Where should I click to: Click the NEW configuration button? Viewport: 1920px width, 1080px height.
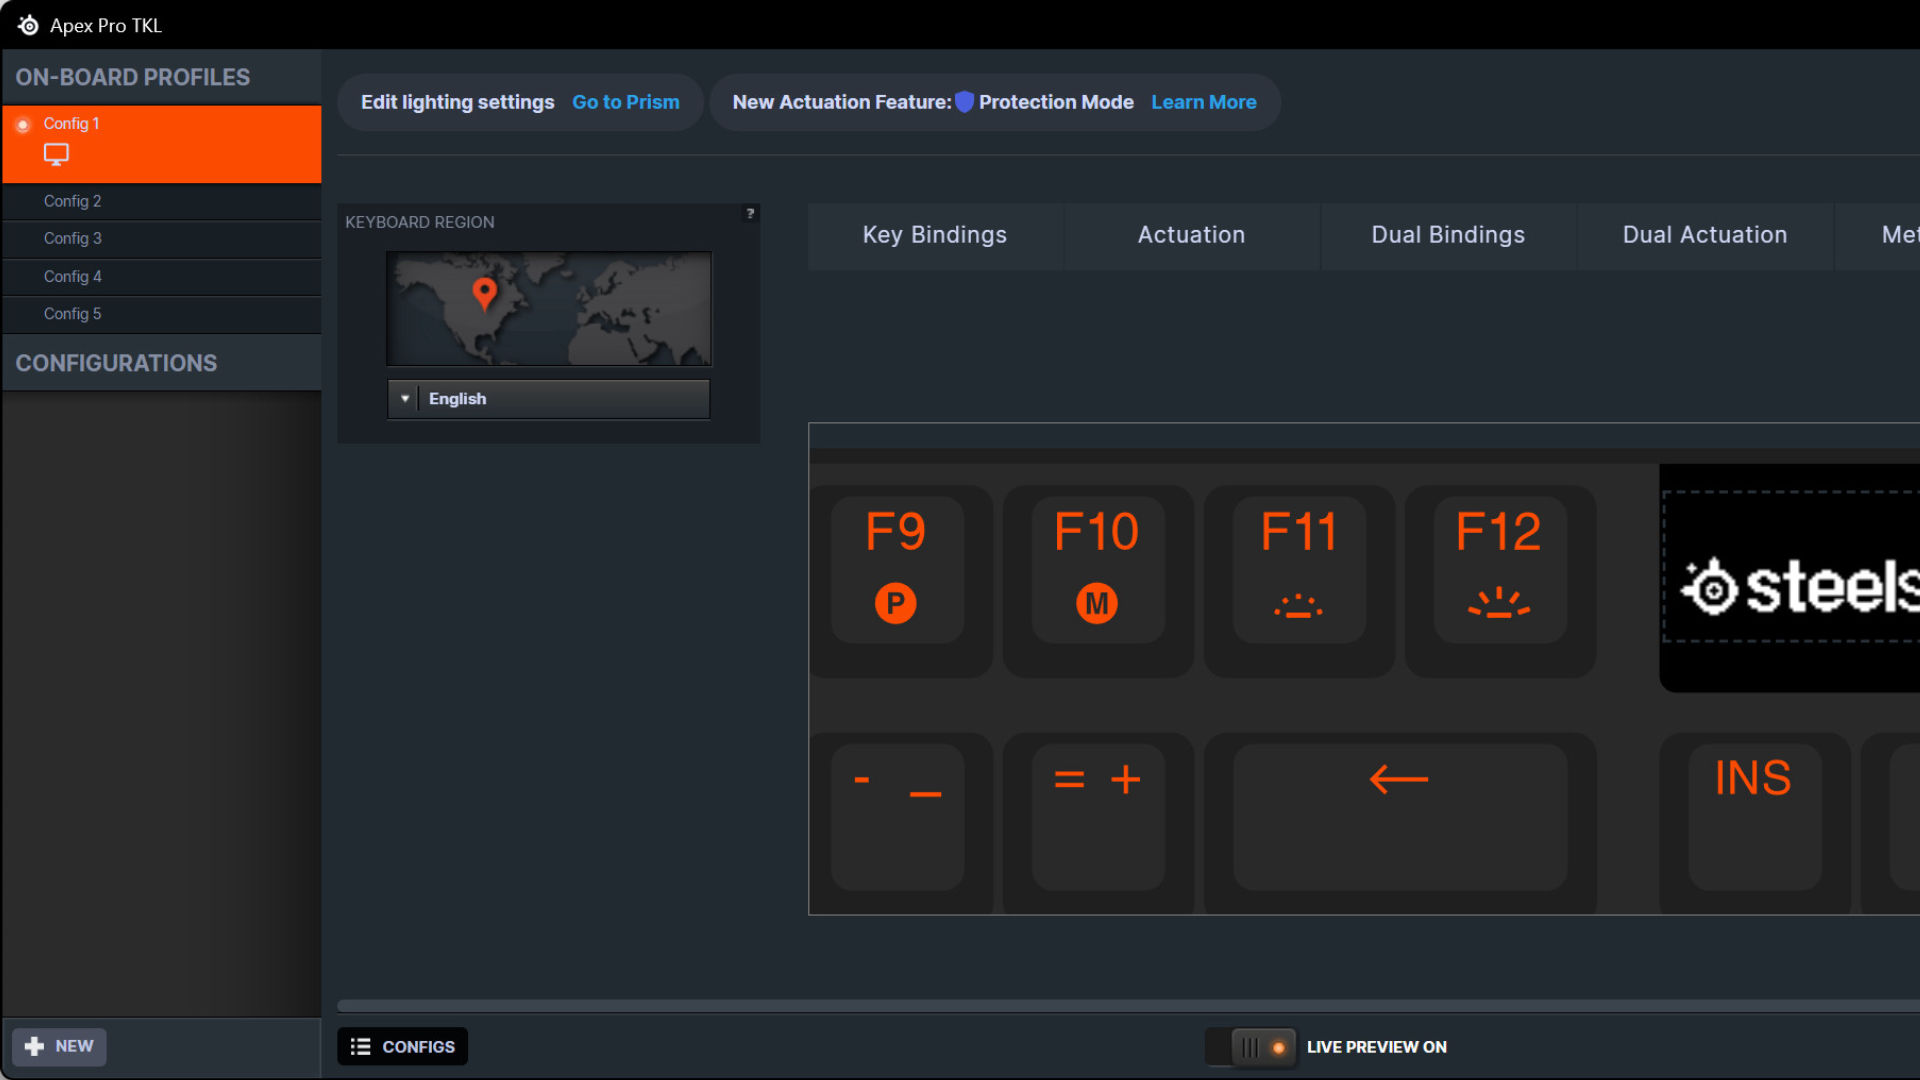59,1047
